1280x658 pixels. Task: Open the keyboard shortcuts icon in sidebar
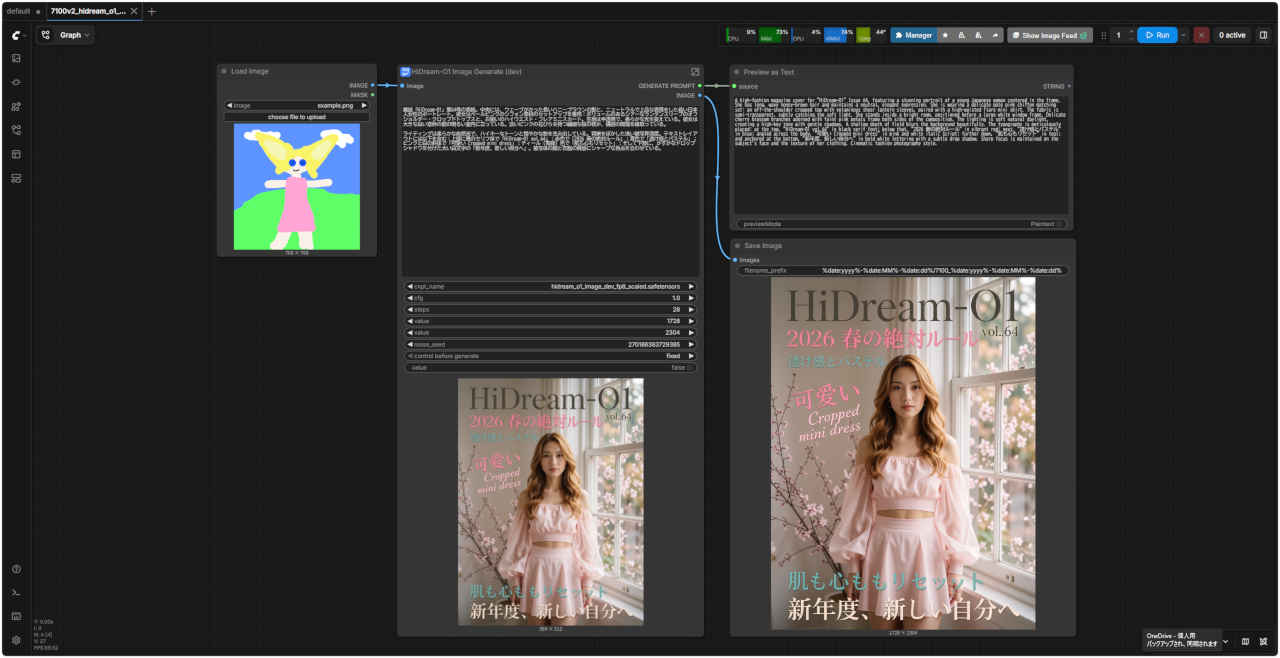point(16,616)
